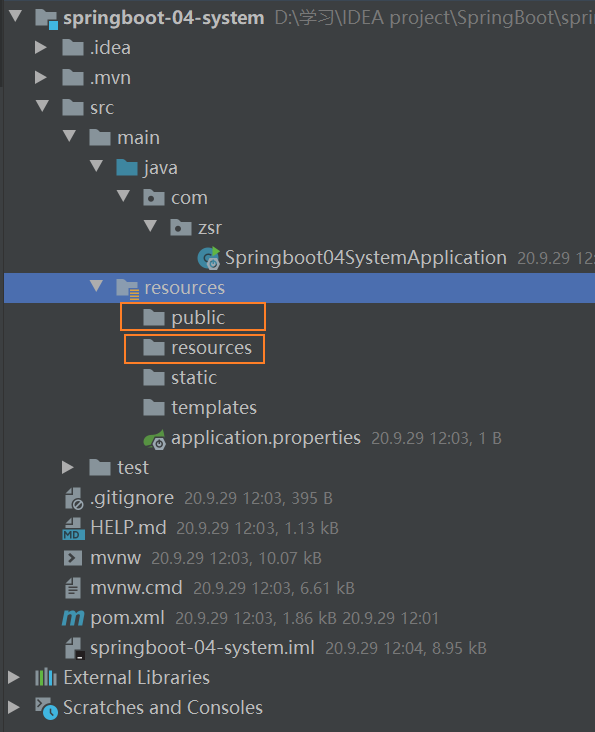Expand External Libraries arrow
595x732 pixels.
coord(14,677)
